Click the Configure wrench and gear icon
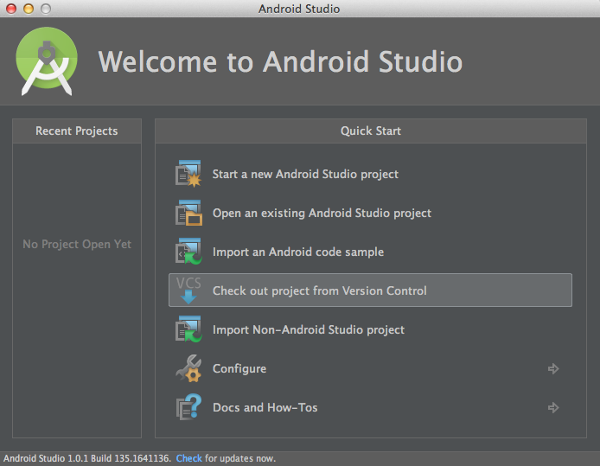 188,368
